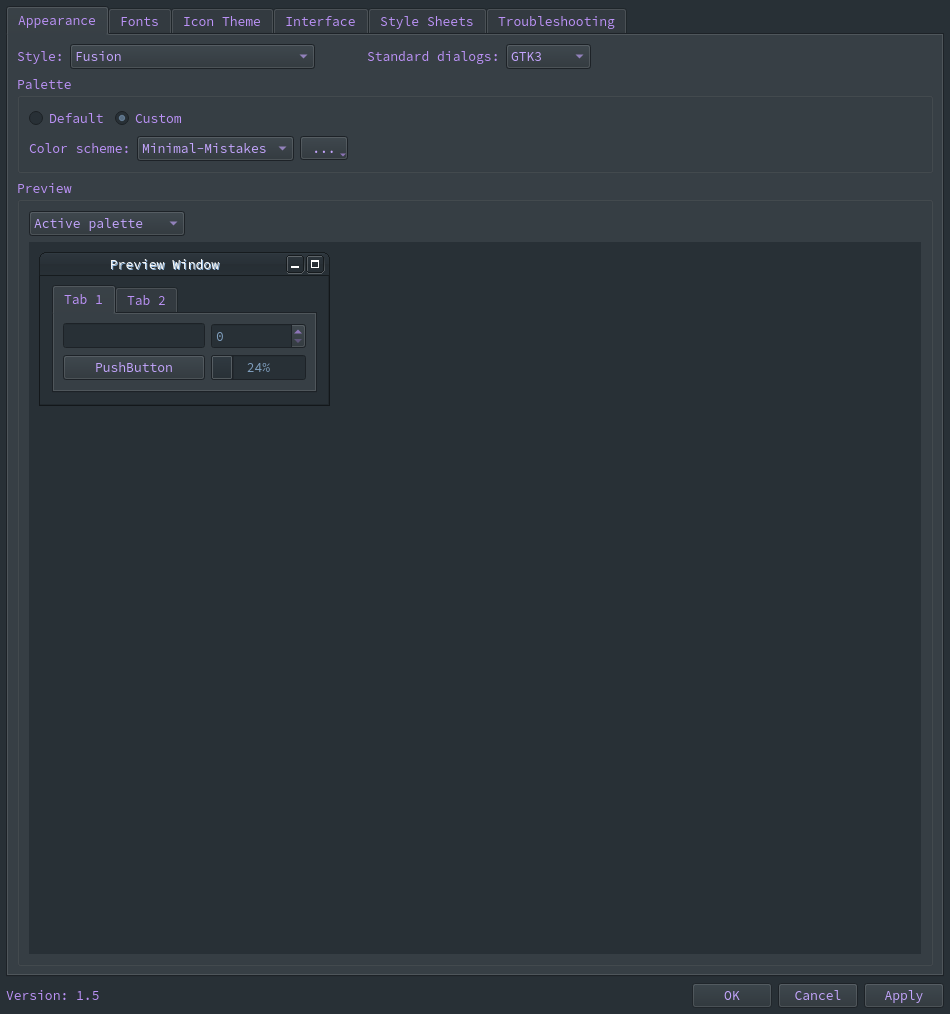Select Tab 2 in the preview

tap(146, 301)
